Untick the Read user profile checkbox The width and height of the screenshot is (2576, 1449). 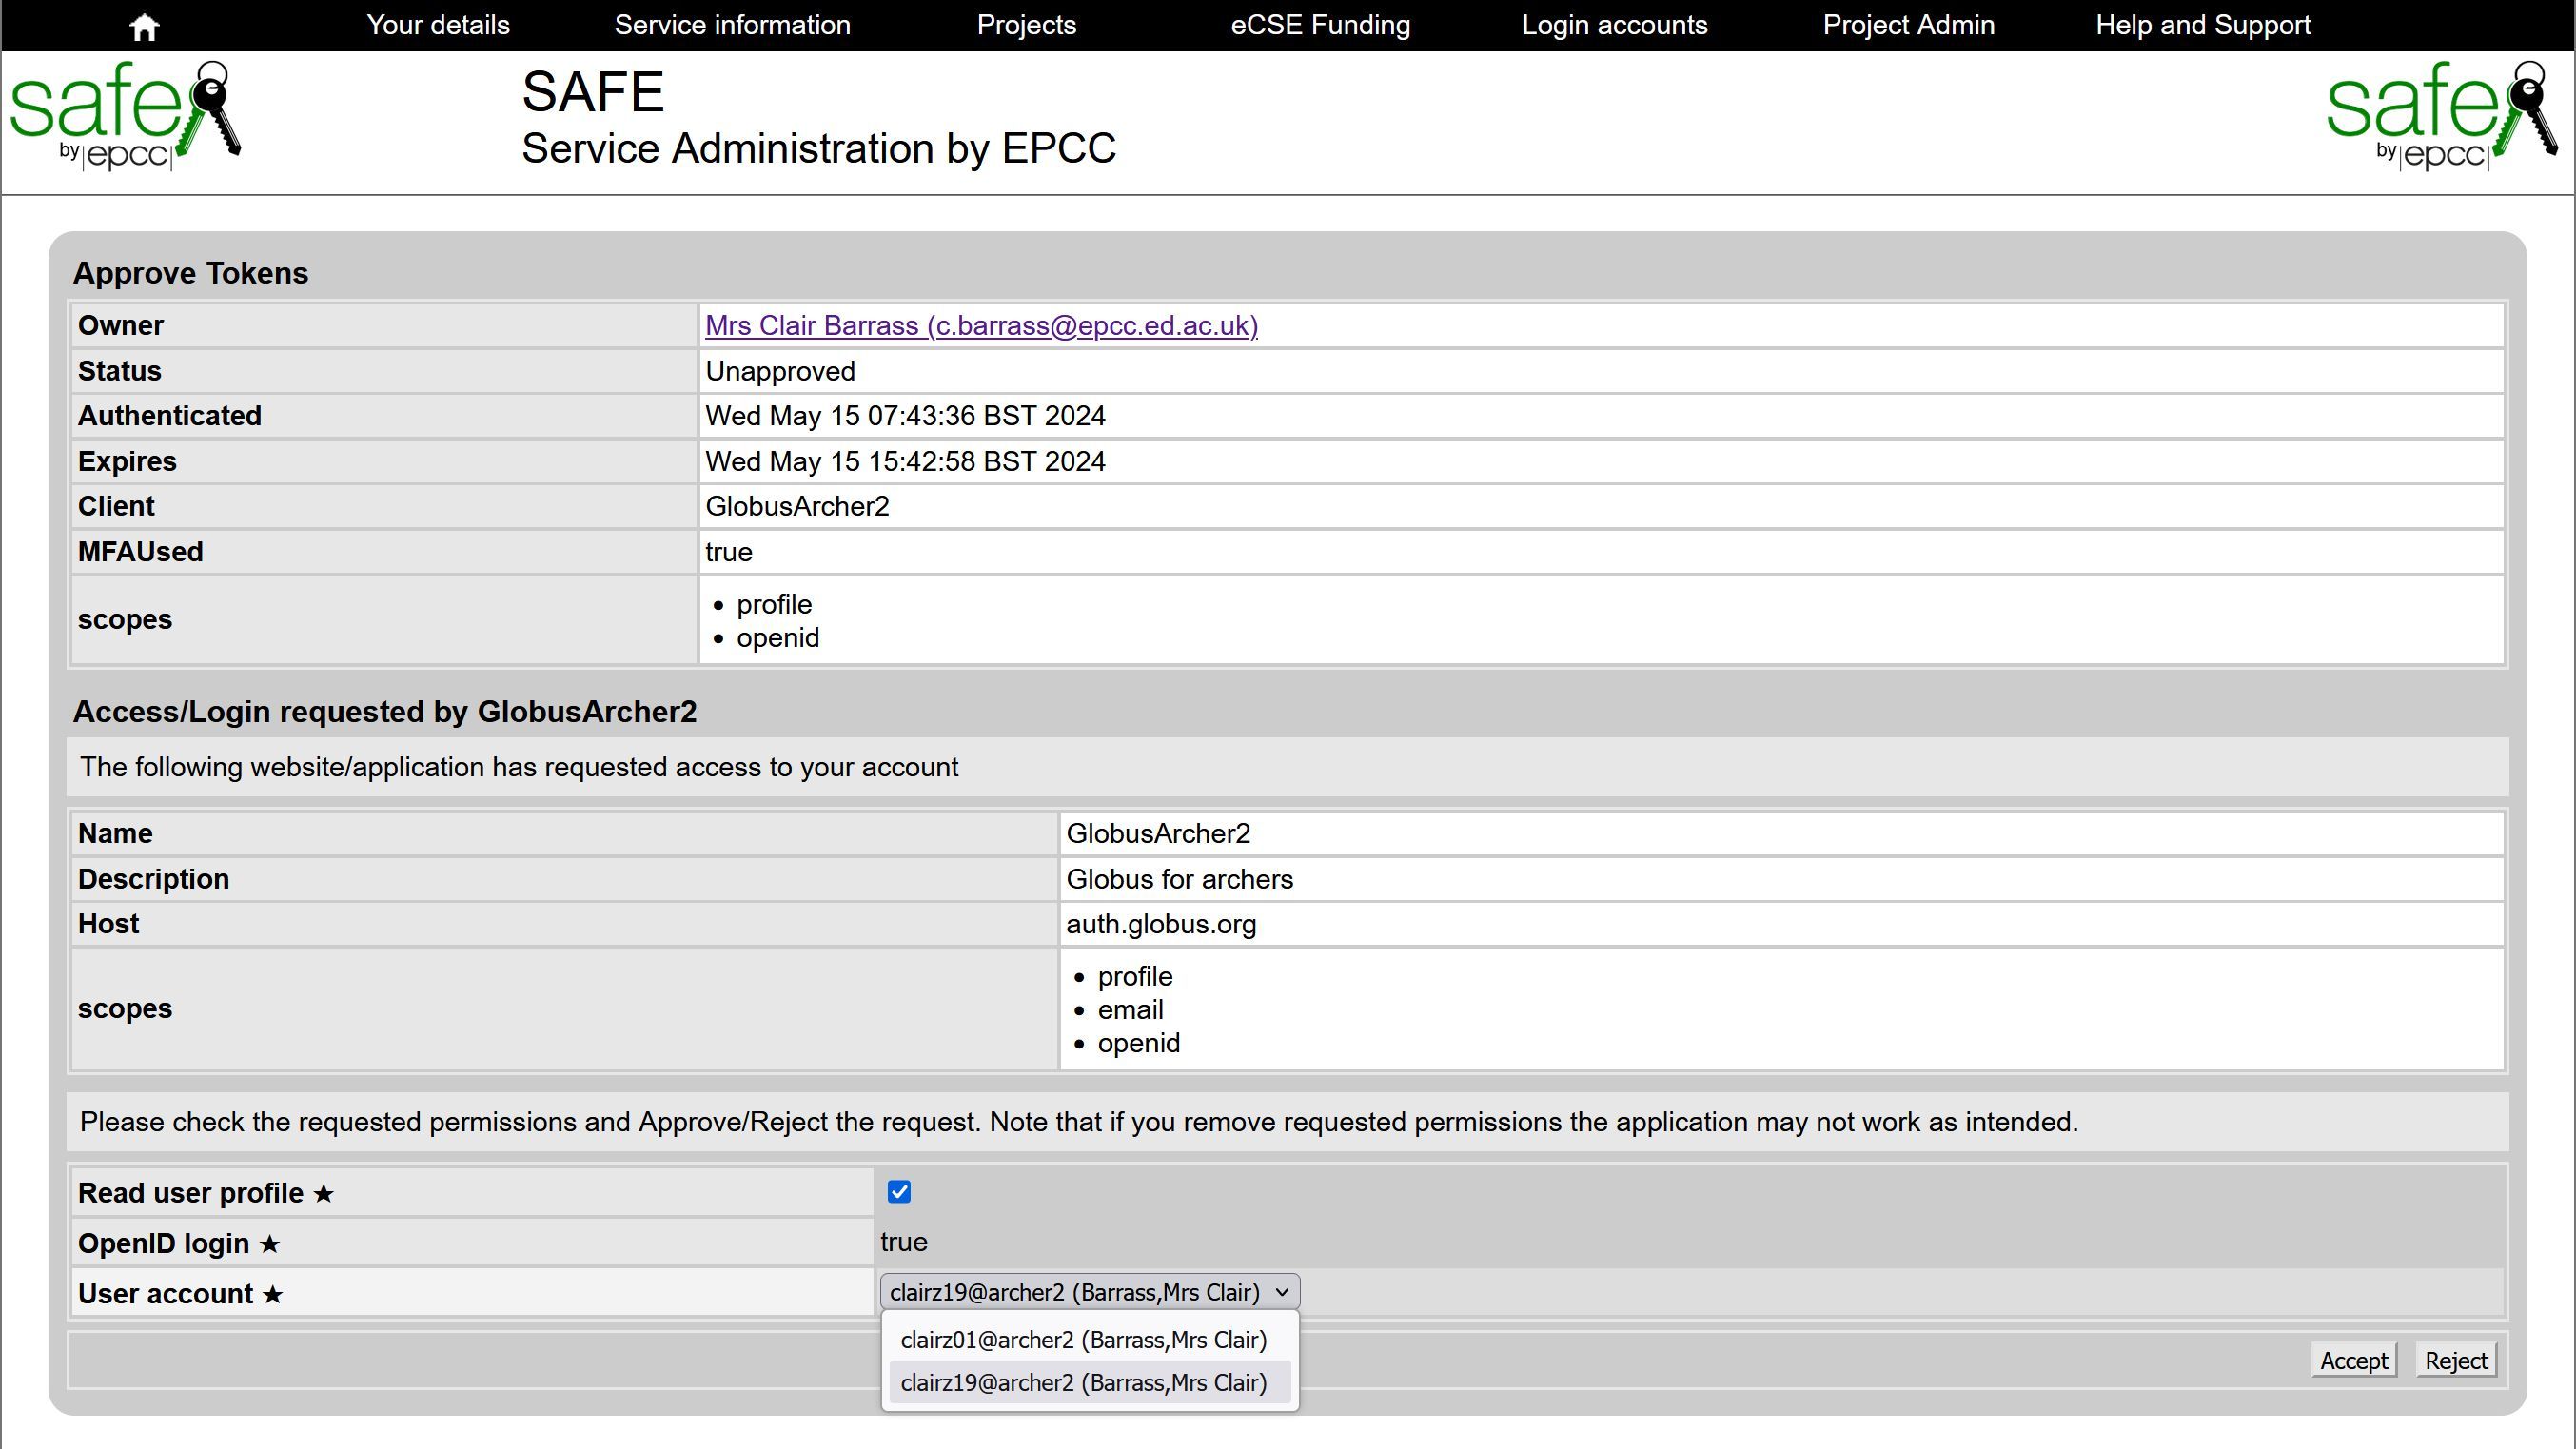point(899,1192)
